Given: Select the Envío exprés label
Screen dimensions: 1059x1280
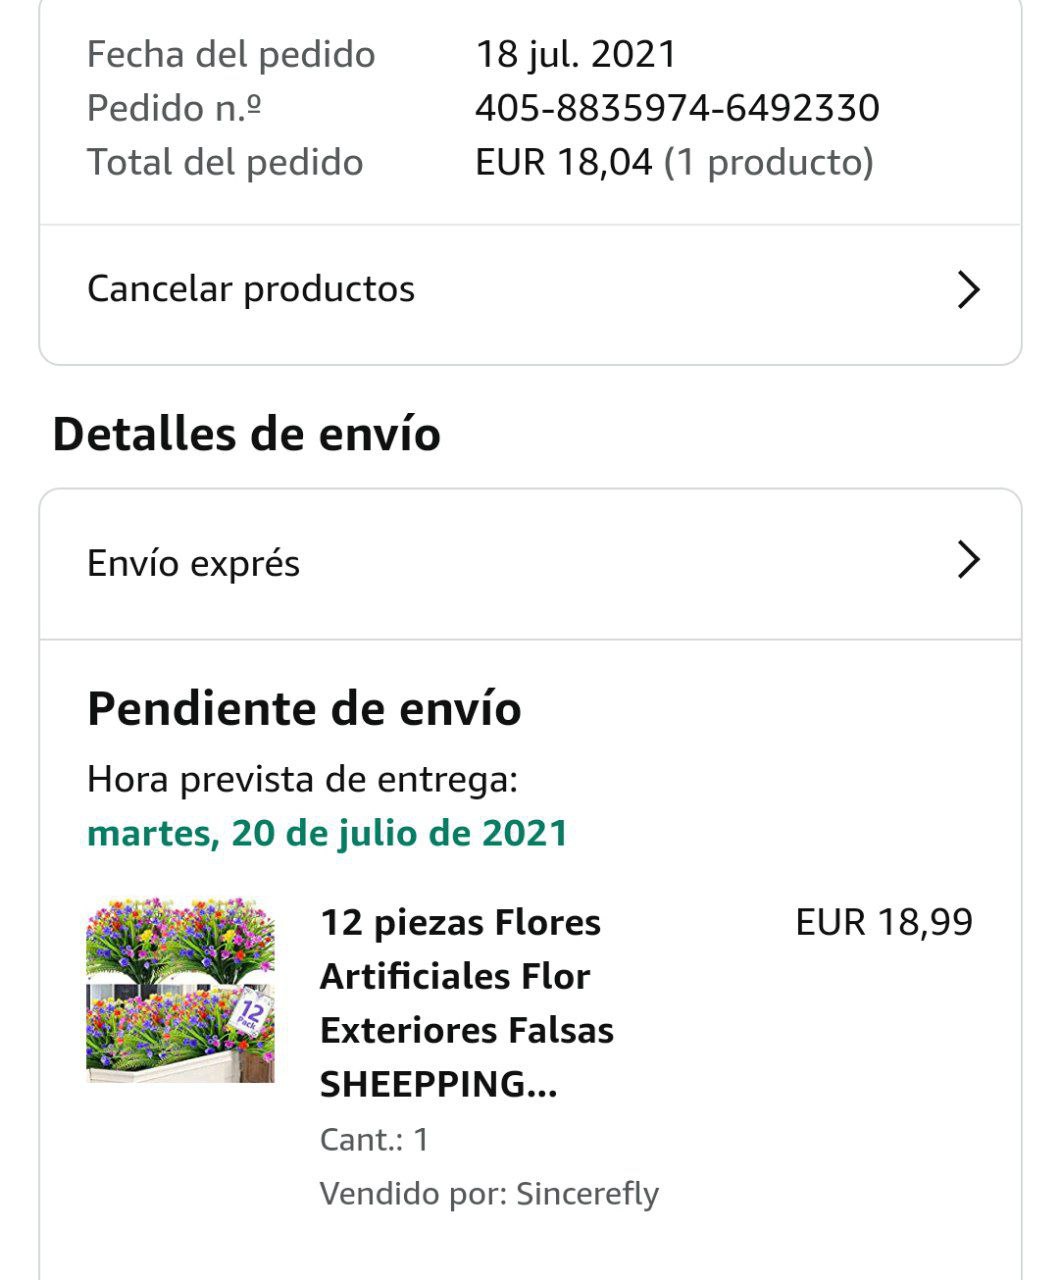Looking at the screenshot, I should click(193, 563).
